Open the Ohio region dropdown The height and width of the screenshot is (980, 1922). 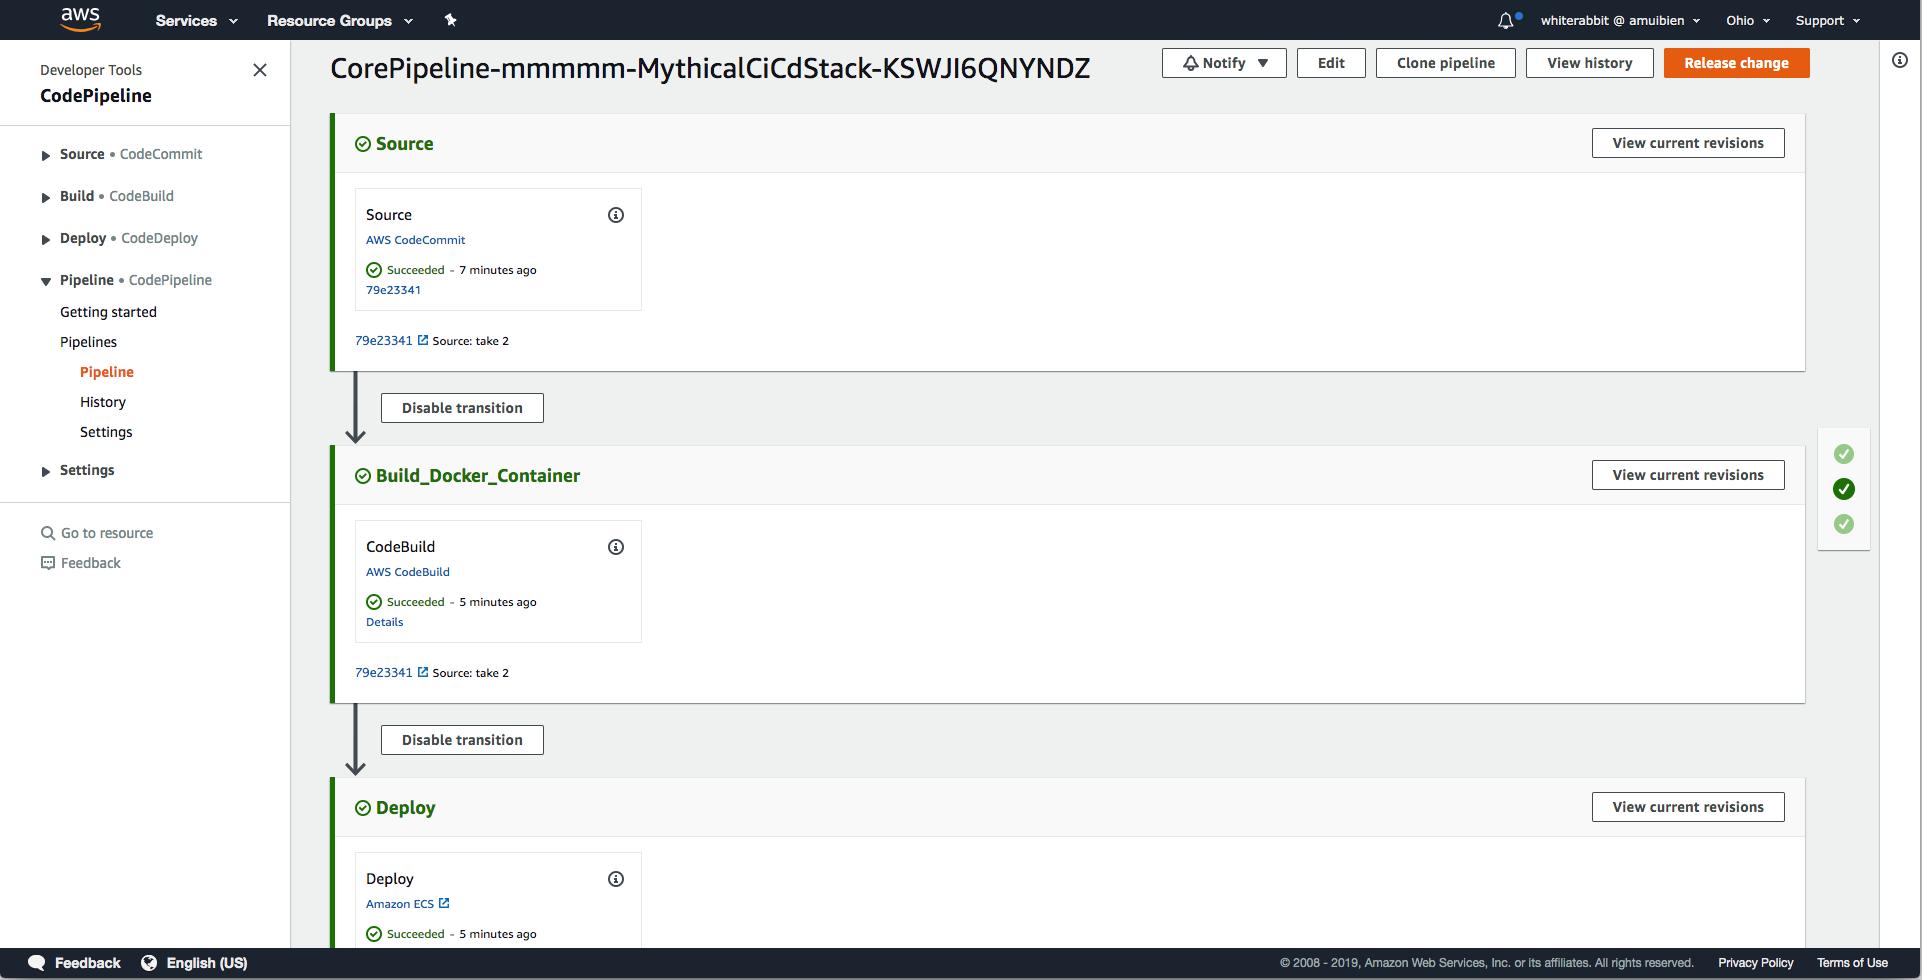tap(1748, 20)
